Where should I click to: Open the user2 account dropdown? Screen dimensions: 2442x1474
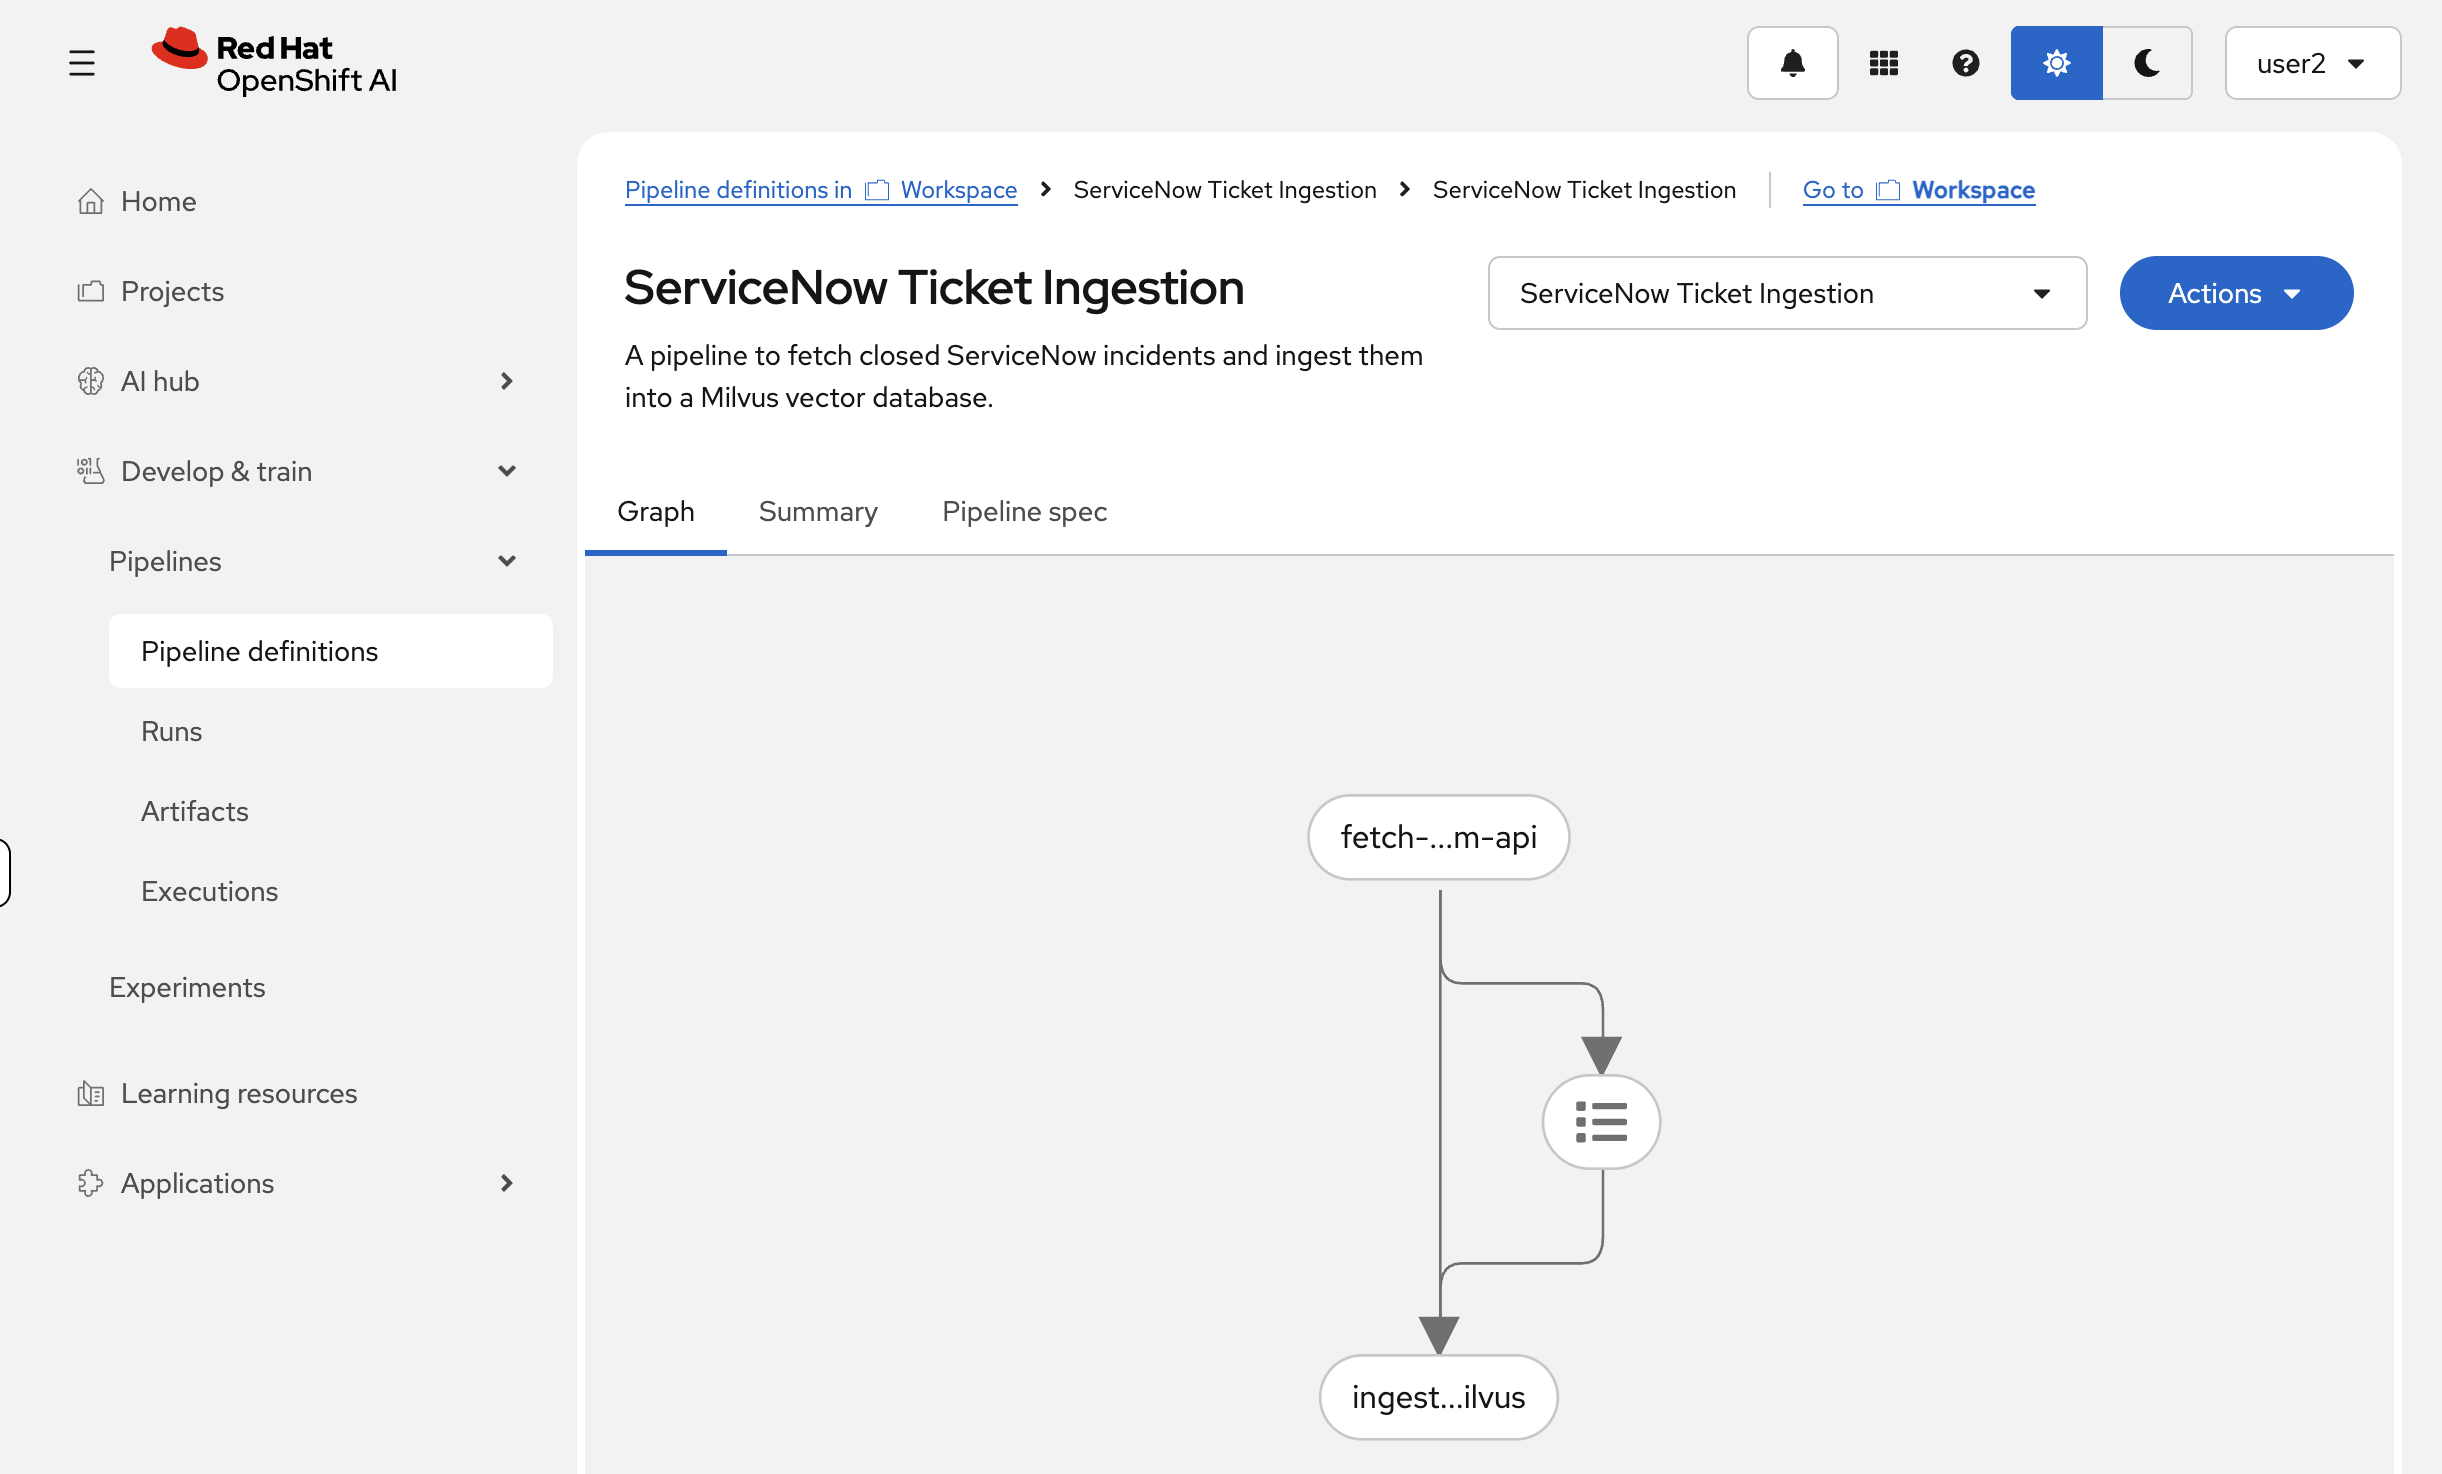(x=2311, y=63)
